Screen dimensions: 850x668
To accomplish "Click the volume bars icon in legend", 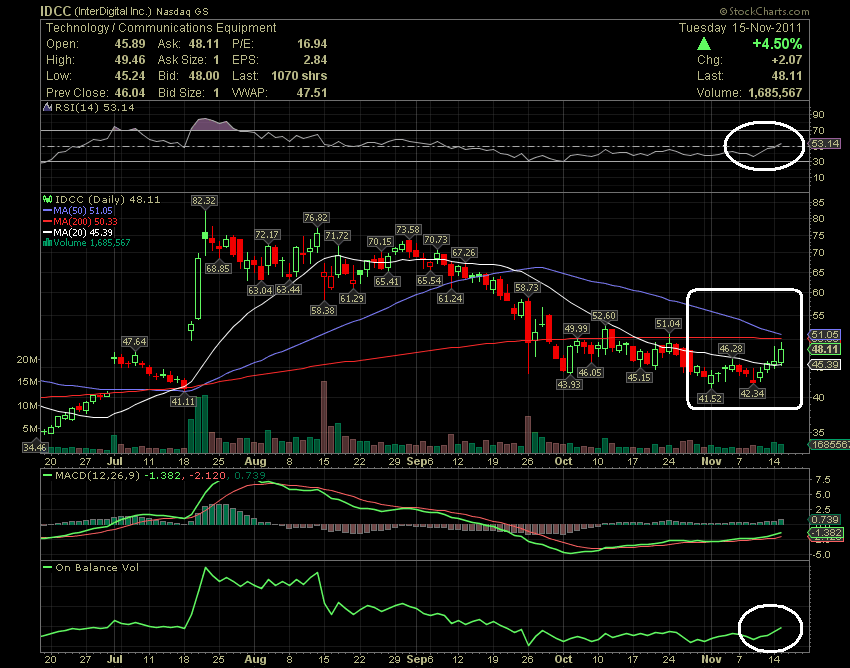I will (x=47, y=243).
